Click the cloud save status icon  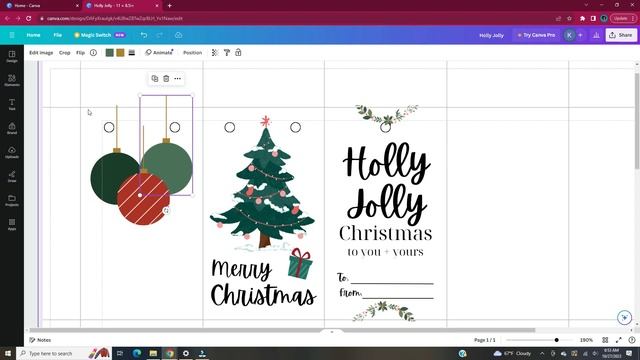coord(178,35)
